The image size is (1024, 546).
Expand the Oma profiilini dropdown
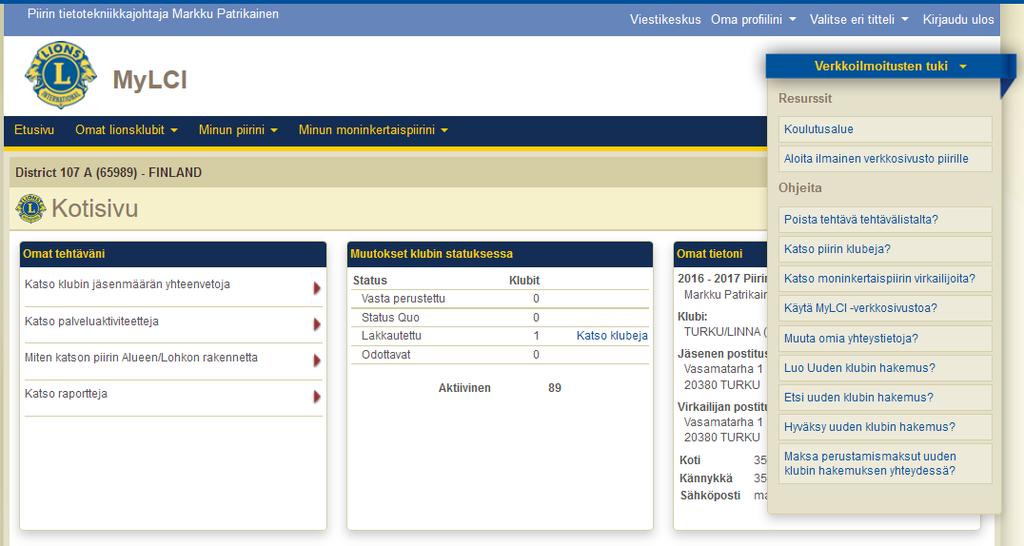[x=753, y=20]
